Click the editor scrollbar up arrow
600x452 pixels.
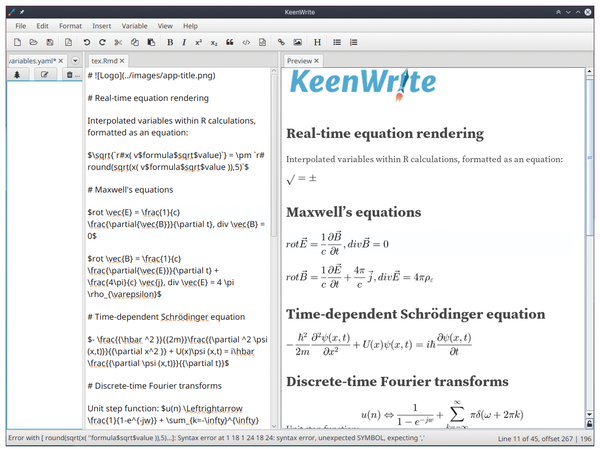[x=274, y=71]
